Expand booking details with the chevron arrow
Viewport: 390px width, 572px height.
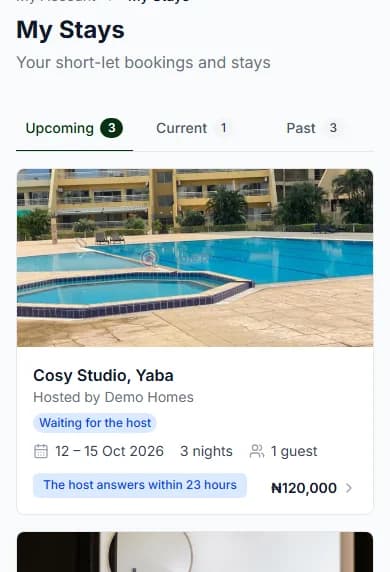click(x=349, y=488)
